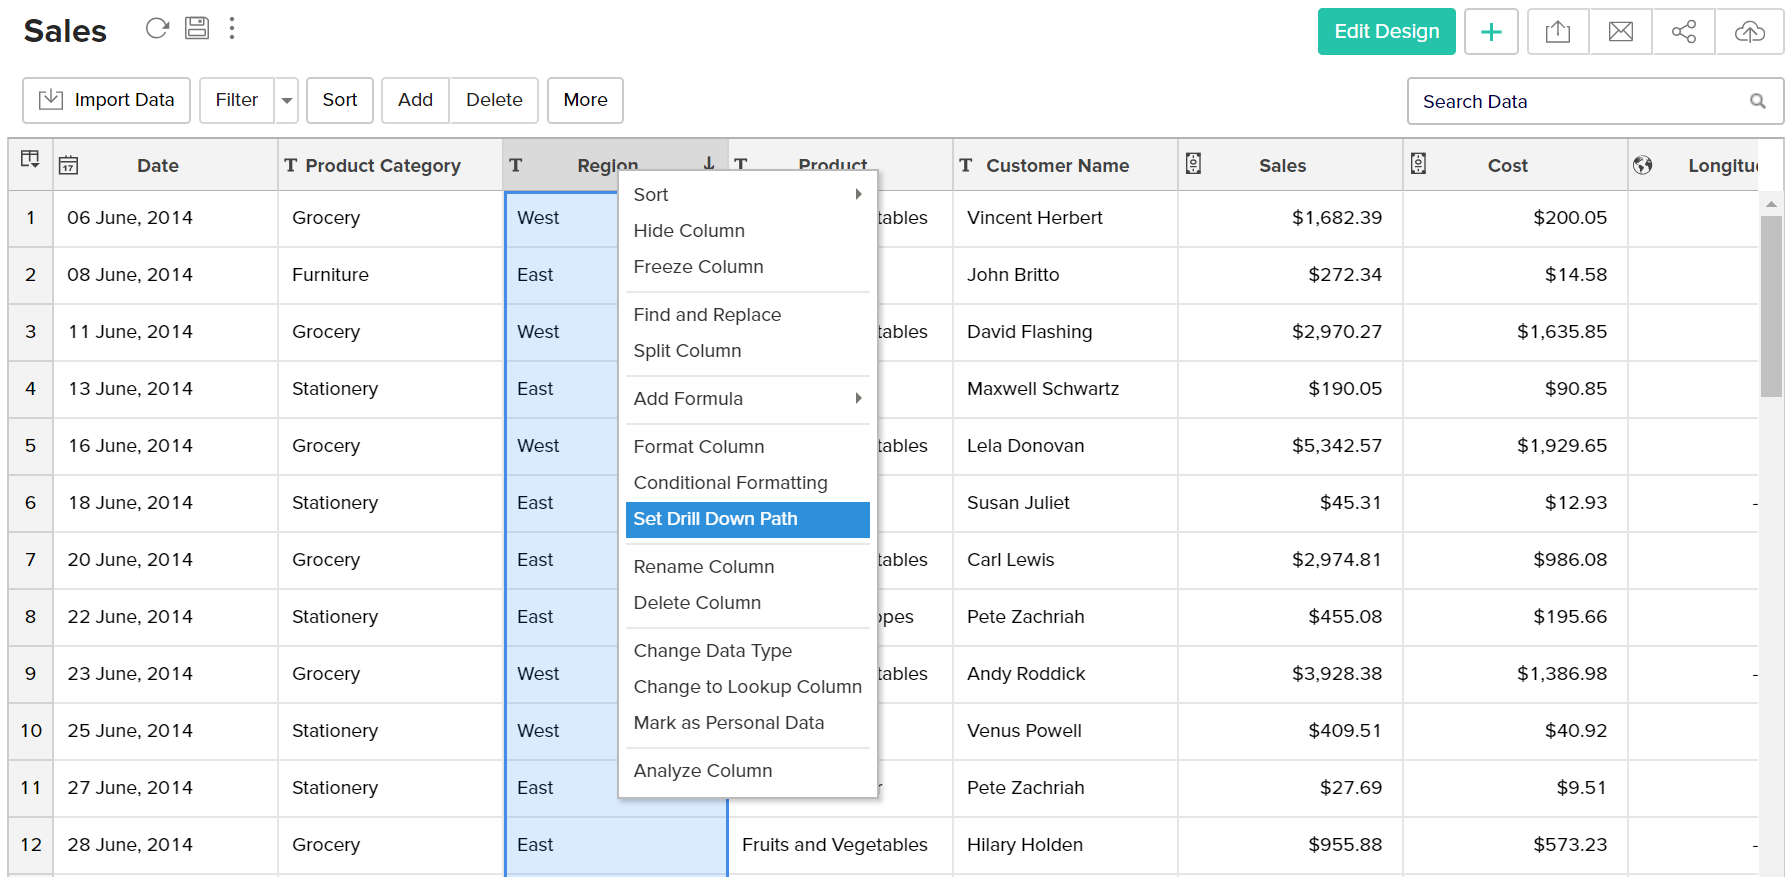Expand the Filter dropdown arrow

coord(287,101)
